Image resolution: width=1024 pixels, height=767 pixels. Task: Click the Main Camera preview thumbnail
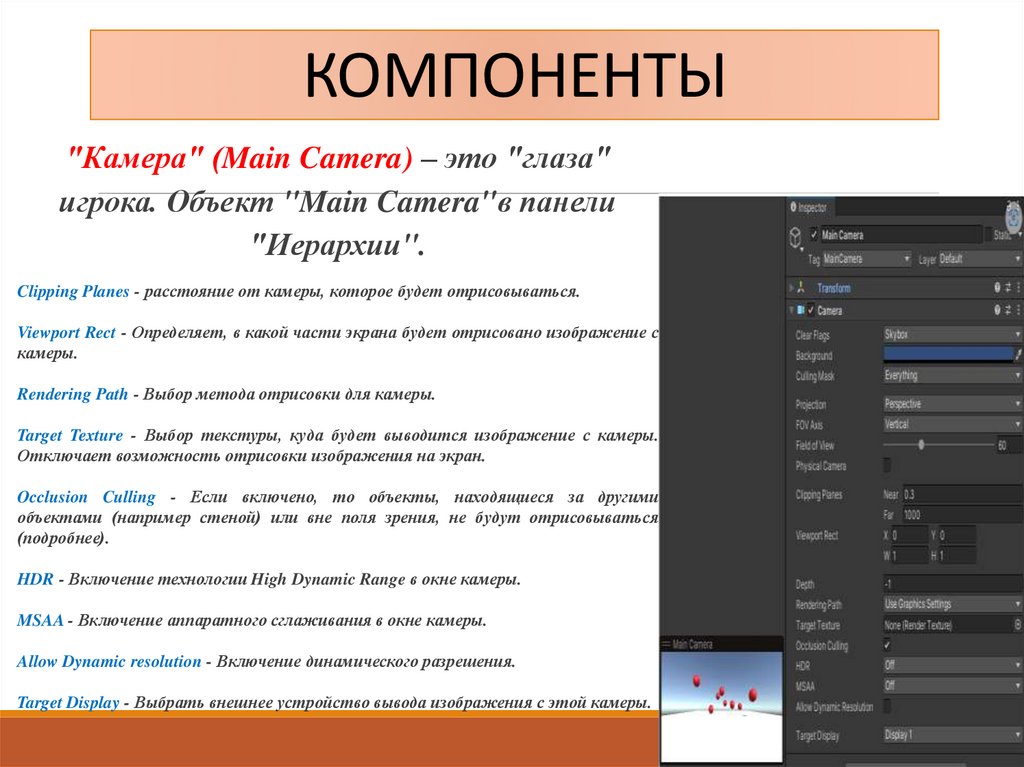(722, 706)
